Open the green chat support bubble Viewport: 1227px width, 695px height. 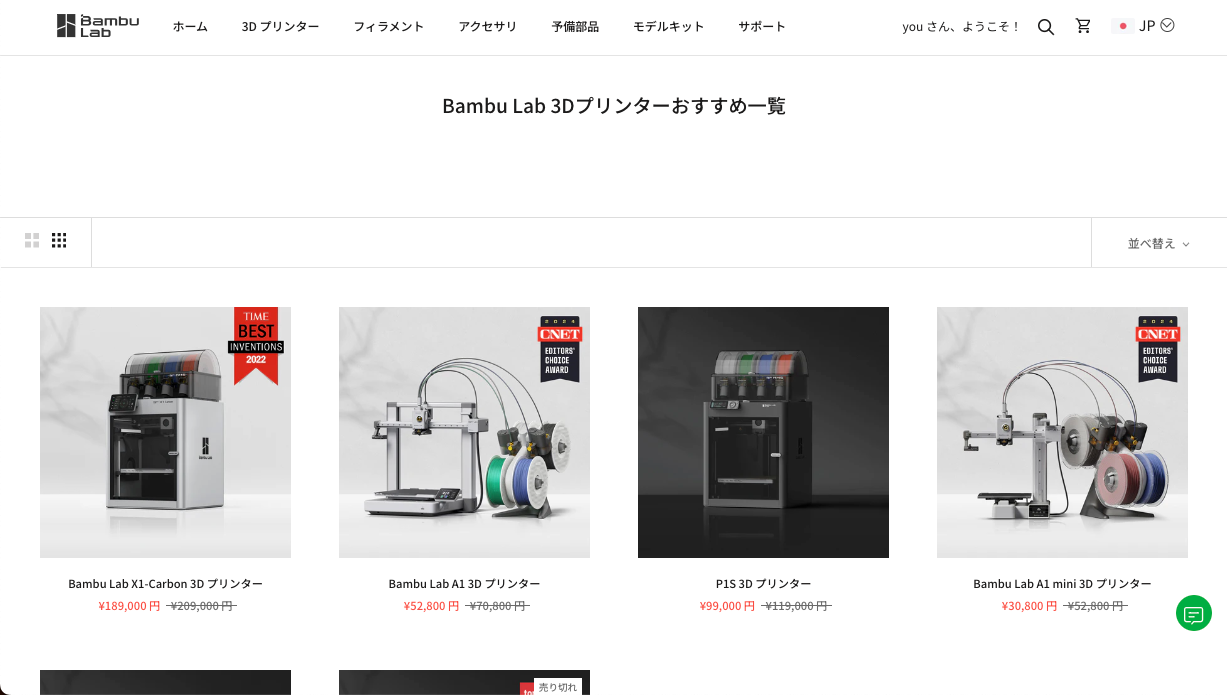(x=1193, y=613)
